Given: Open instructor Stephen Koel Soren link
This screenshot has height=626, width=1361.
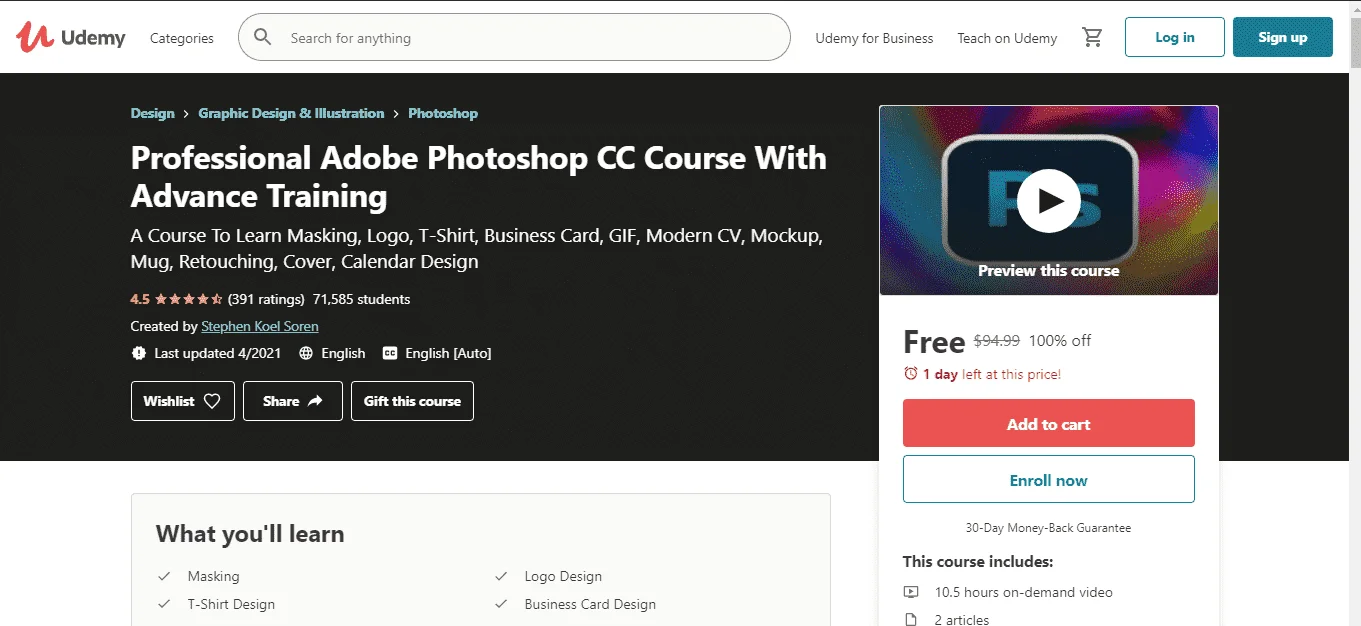Looking at the screenshot, I should tap(260, 326).
